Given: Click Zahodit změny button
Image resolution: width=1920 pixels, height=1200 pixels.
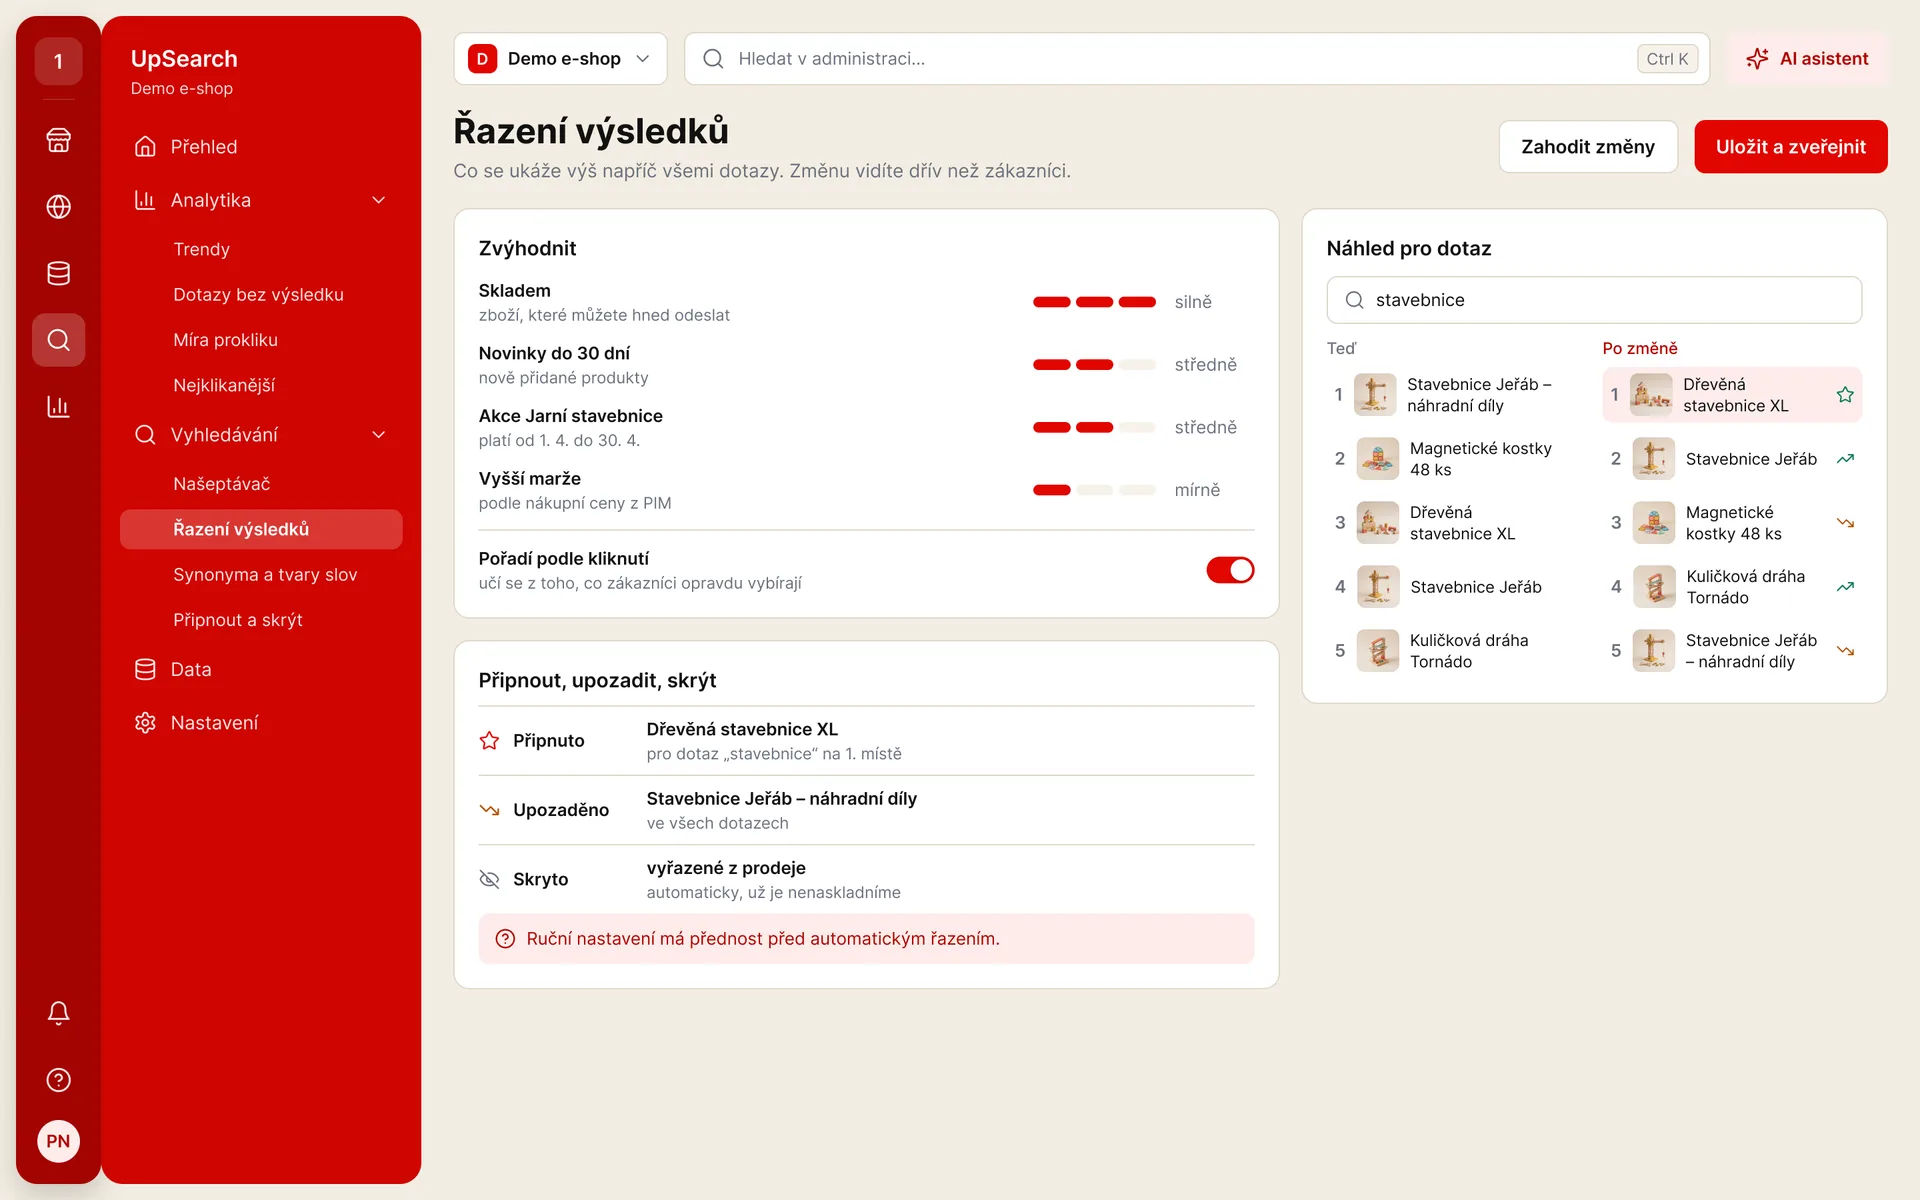Looking at the screenshot, I should point(1588,147).
